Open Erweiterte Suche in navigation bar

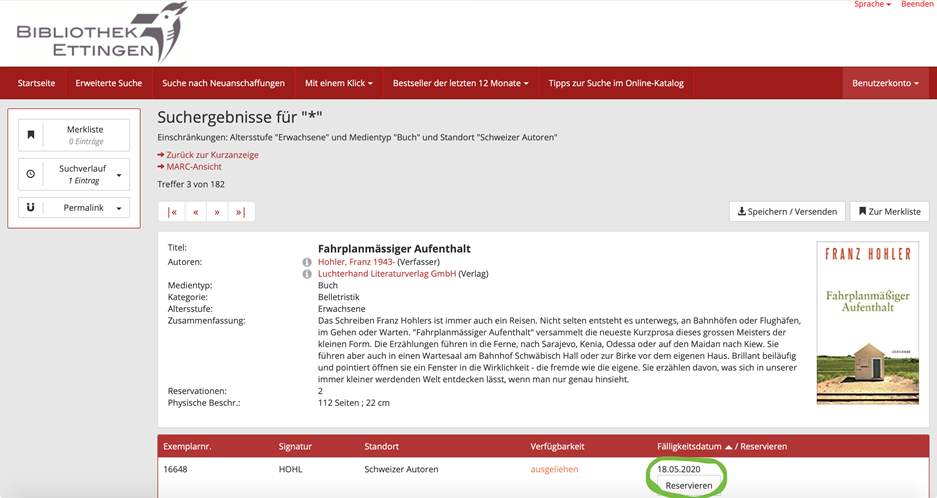[x=109, y=83]
